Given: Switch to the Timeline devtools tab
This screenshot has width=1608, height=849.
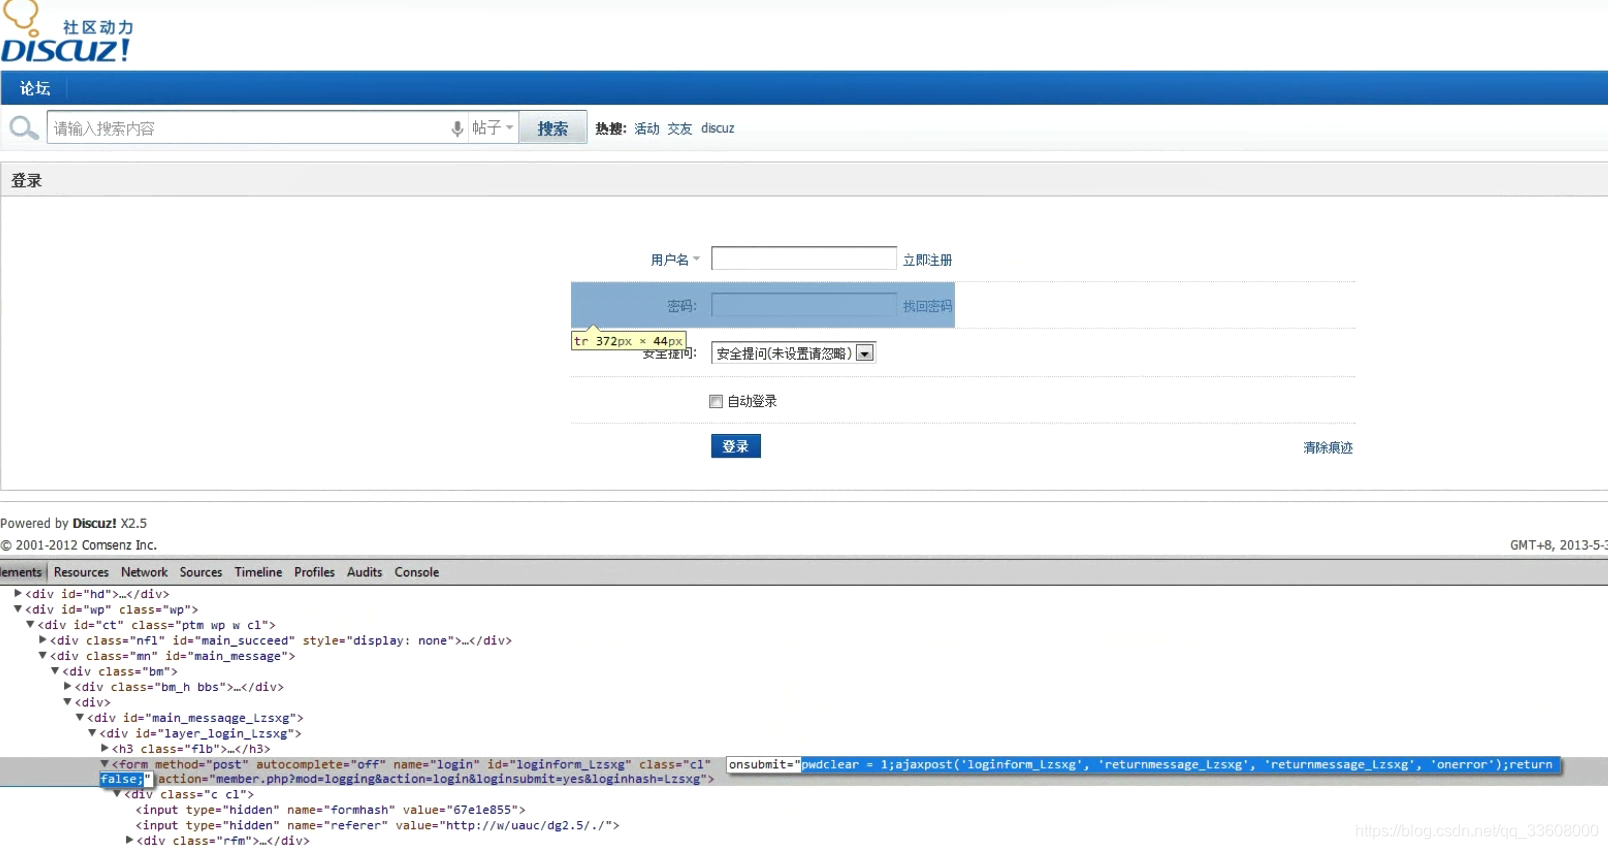Looking at the screenshot, I should [x=258, y=572].
